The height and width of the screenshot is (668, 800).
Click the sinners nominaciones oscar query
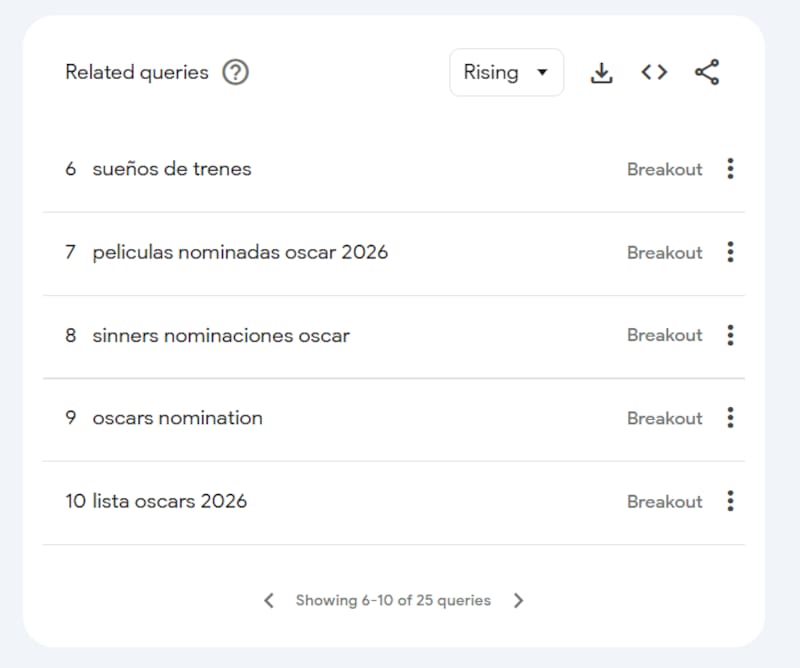tap(221, 335)
